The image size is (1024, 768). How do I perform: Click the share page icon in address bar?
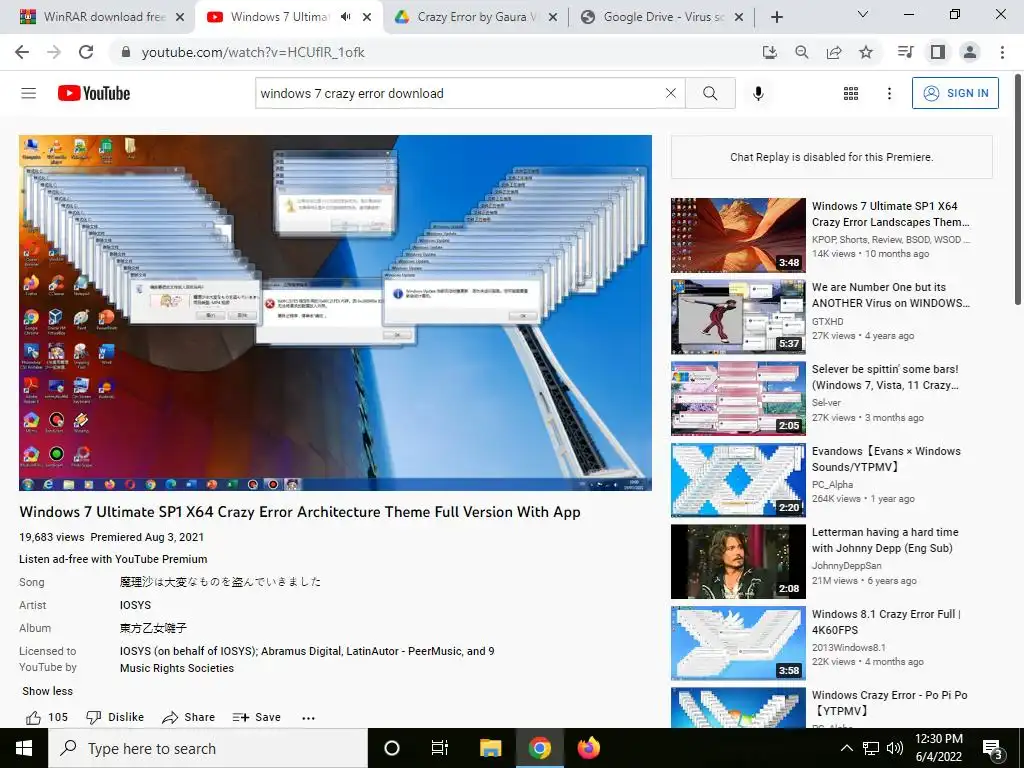coord(834,52)
